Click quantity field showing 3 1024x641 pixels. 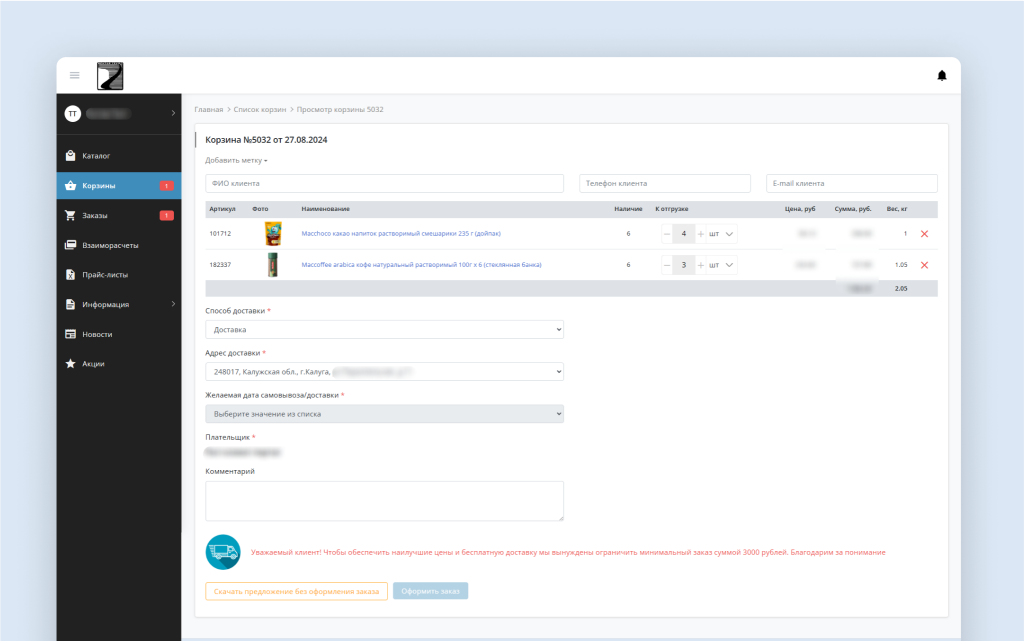click(684, 265)
